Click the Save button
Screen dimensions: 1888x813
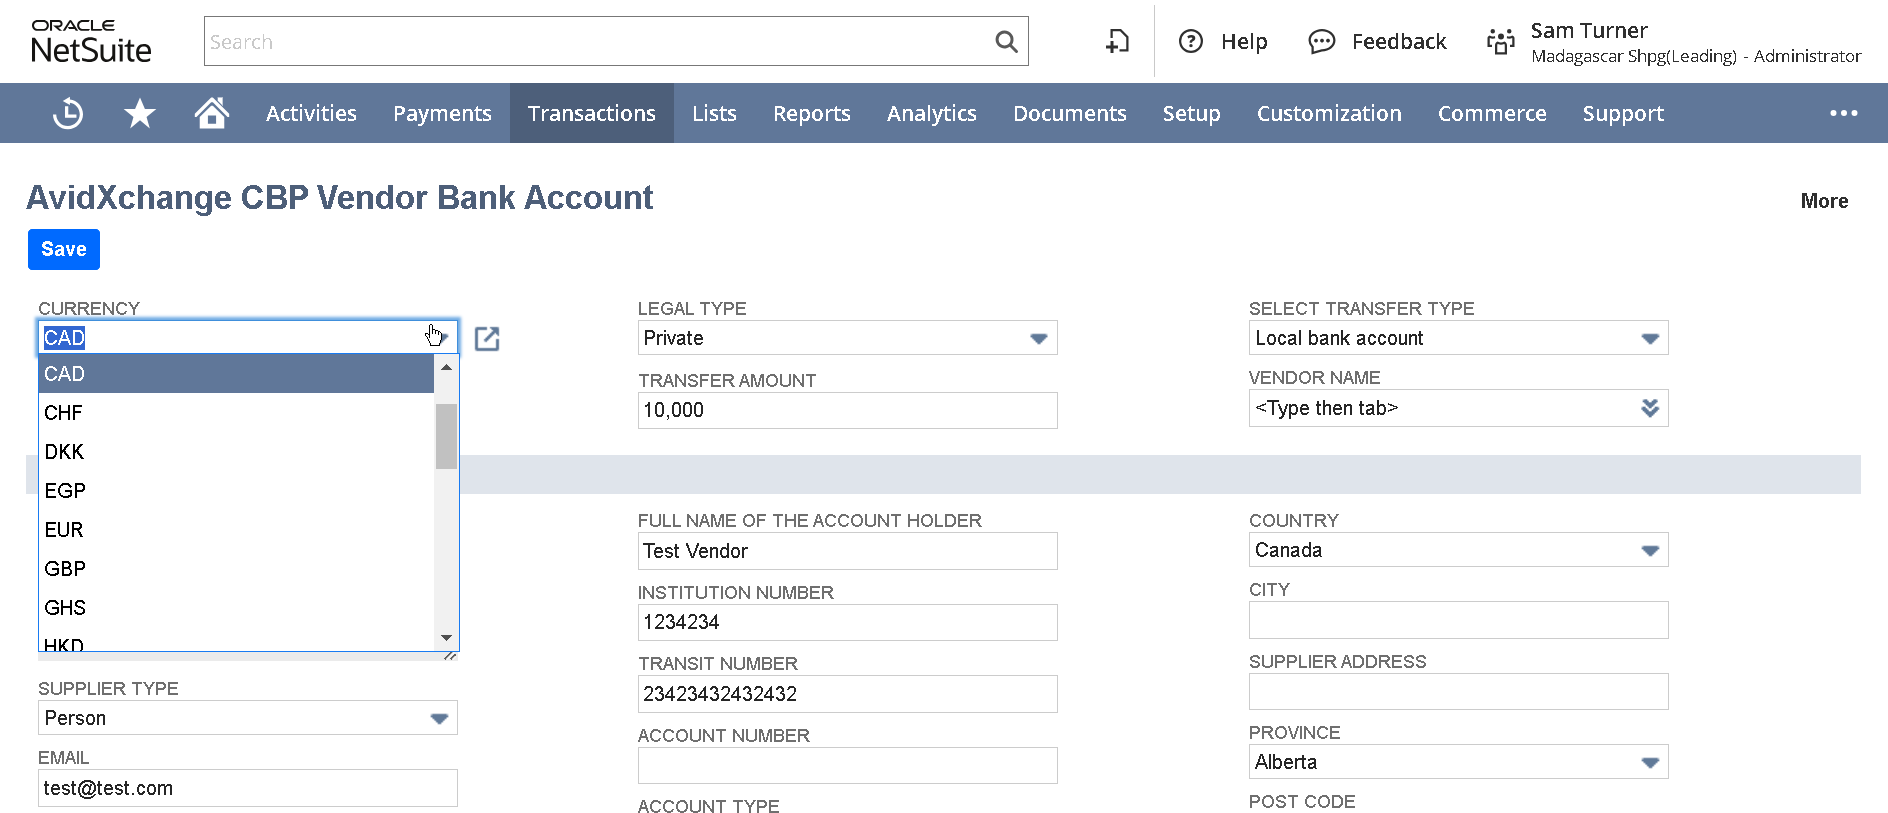pyautogui.click(x=64, y=250)
